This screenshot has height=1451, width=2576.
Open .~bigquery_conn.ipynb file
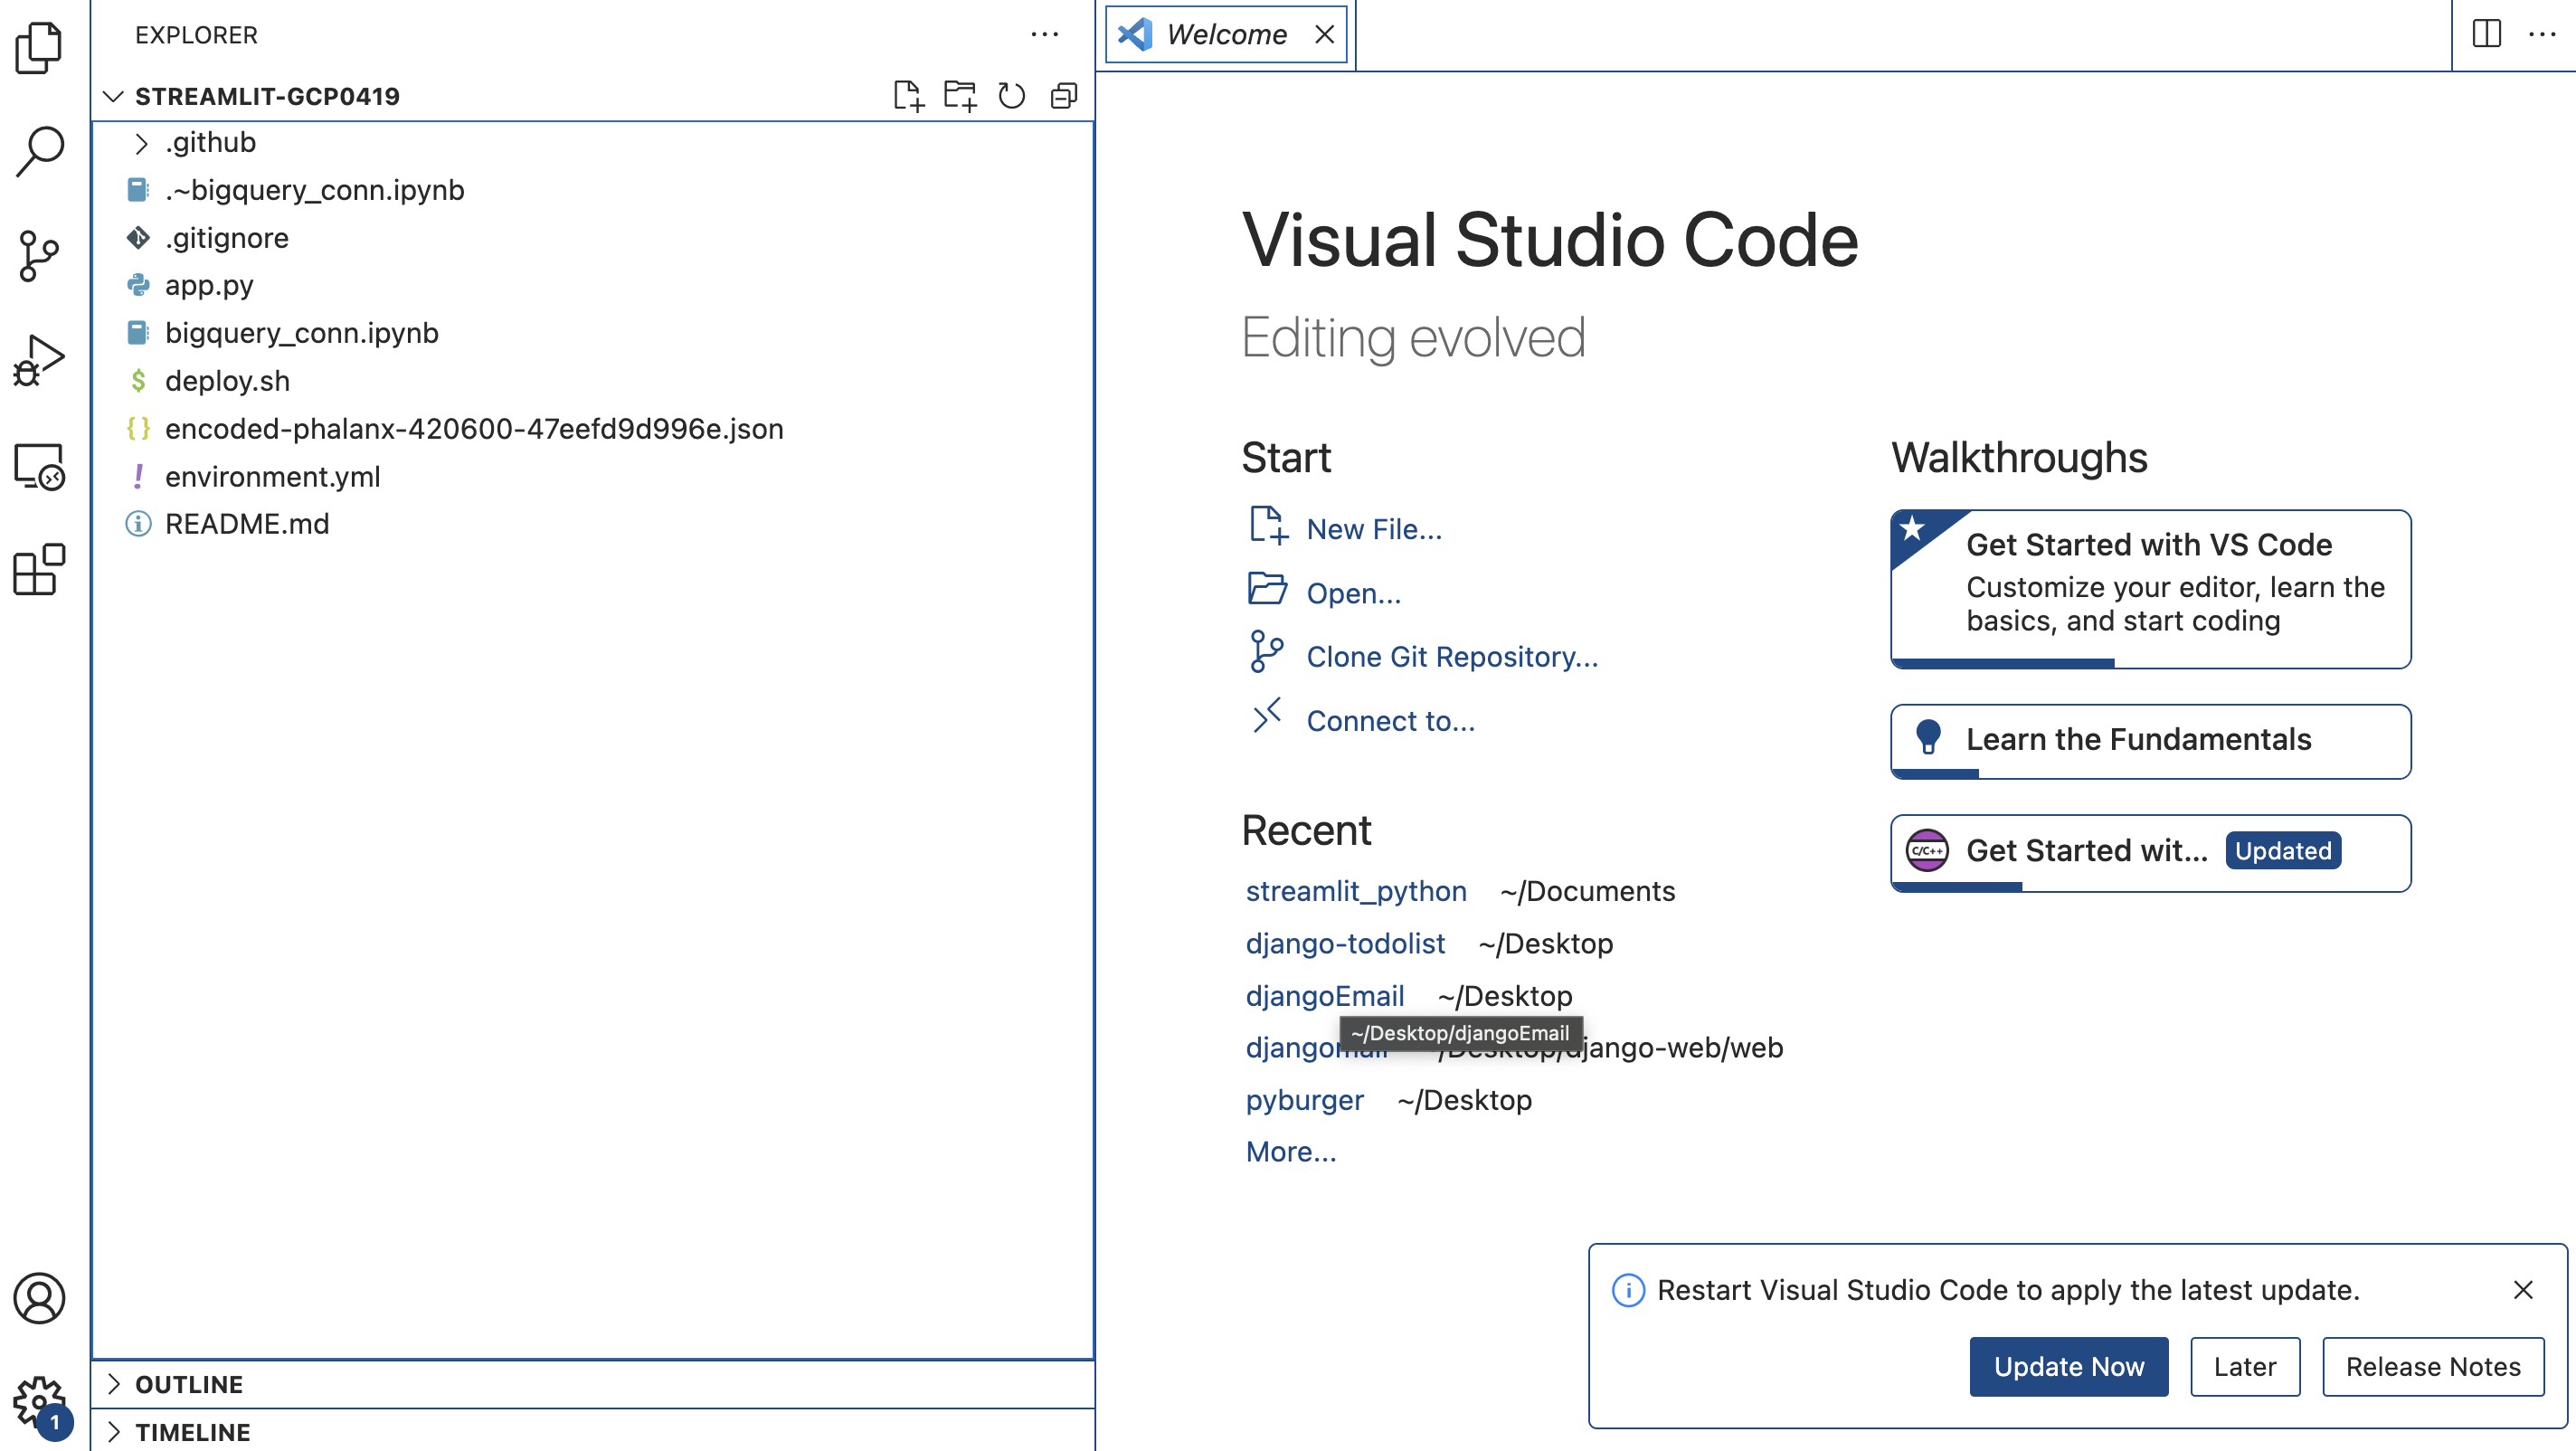tap(592, 190)
